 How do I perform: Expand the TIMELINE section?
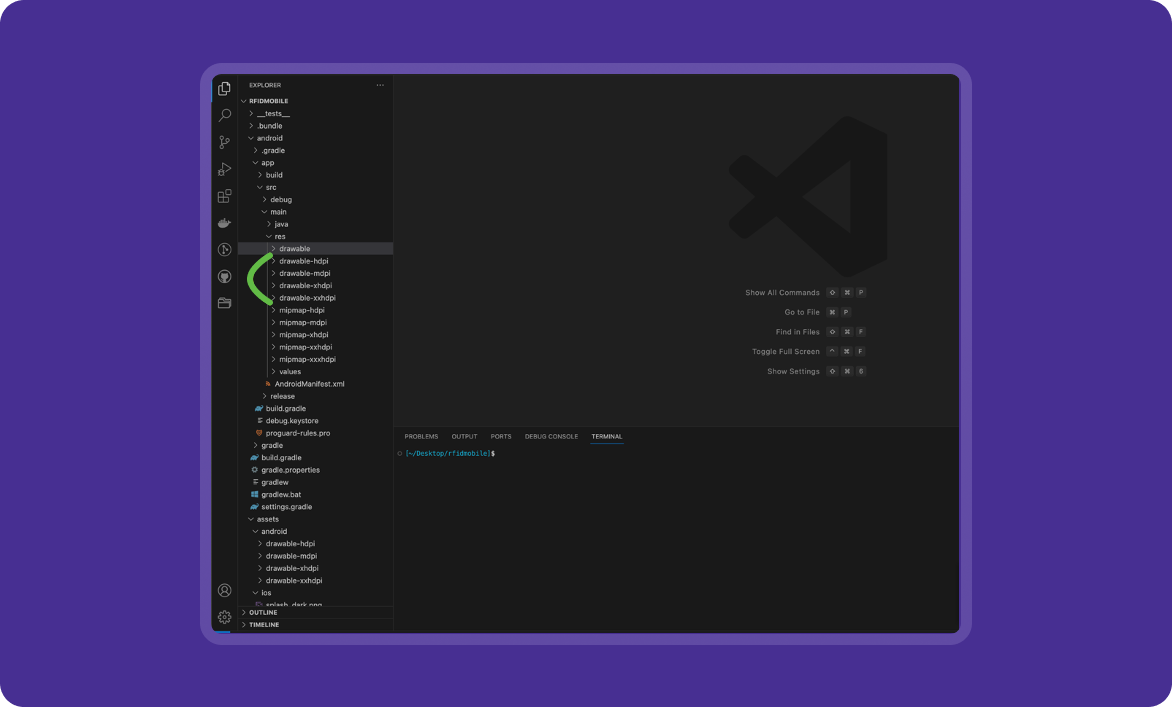(x=264, y=624)
